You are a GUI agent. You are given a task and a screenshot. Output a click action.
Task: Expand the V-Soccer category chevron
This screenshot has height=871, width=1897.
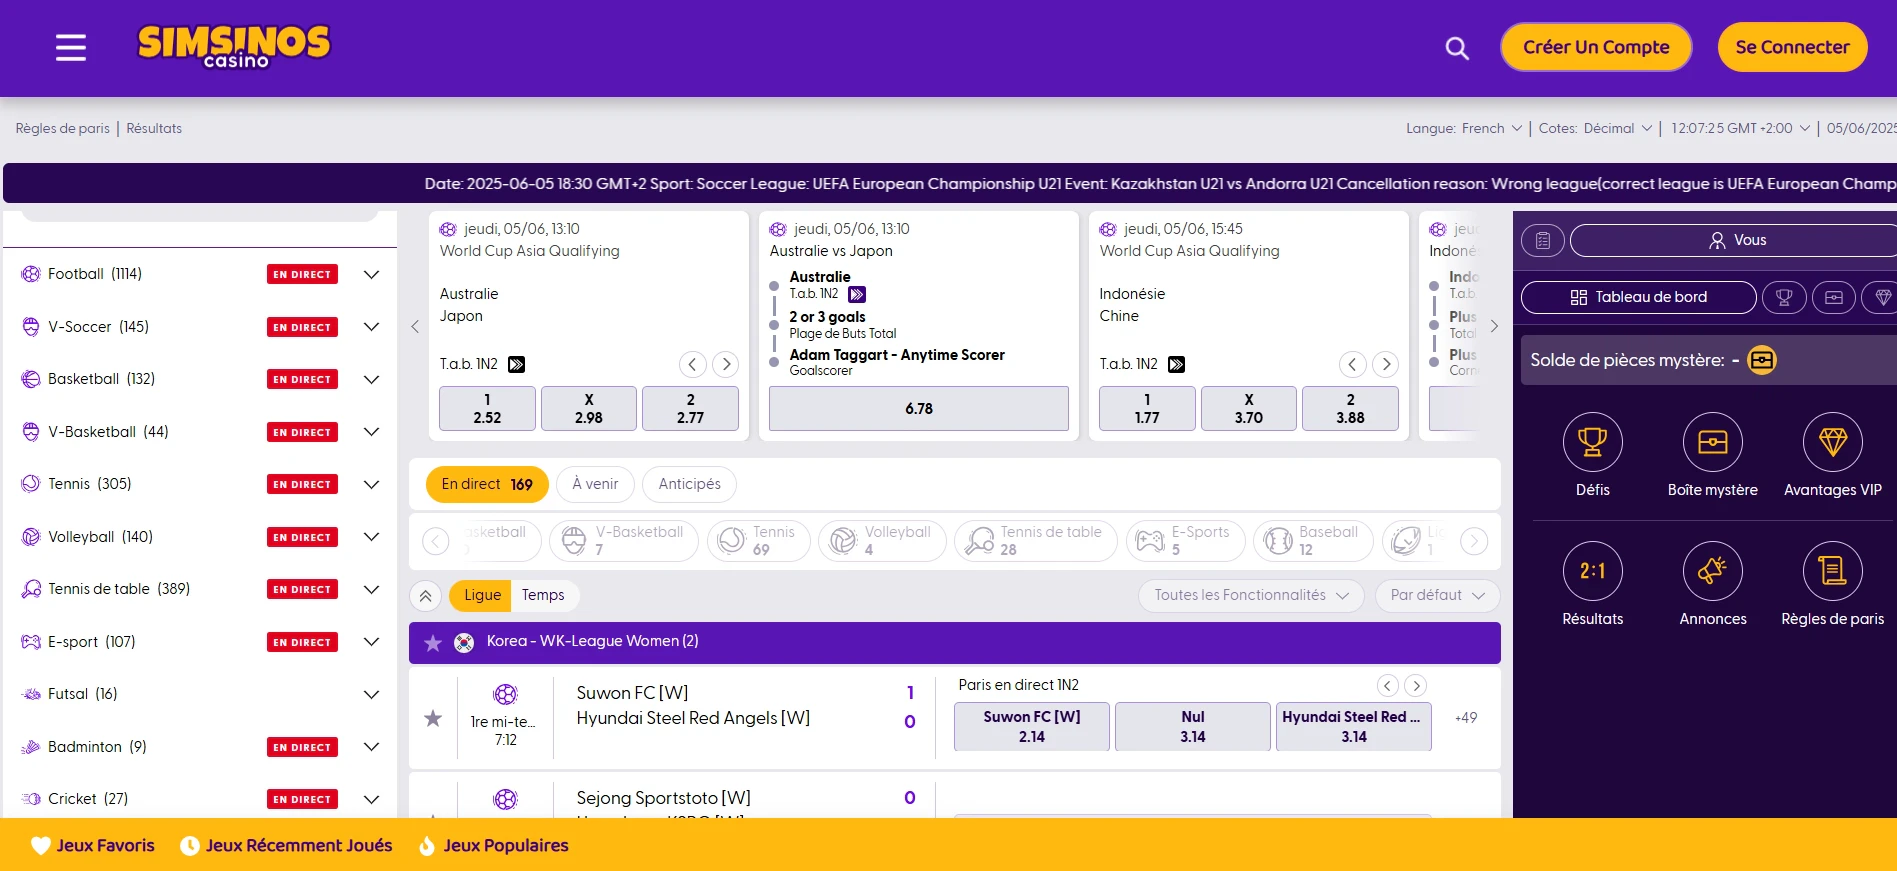coord(372,327)
